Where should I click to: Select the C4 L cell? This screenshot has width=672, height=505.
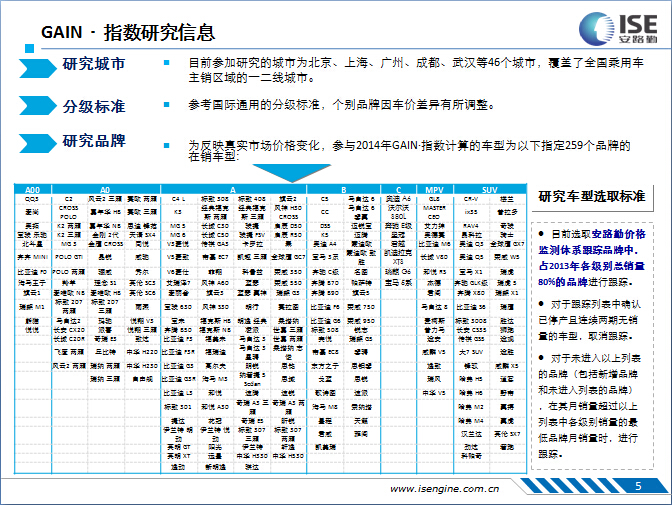click(178, 199)
